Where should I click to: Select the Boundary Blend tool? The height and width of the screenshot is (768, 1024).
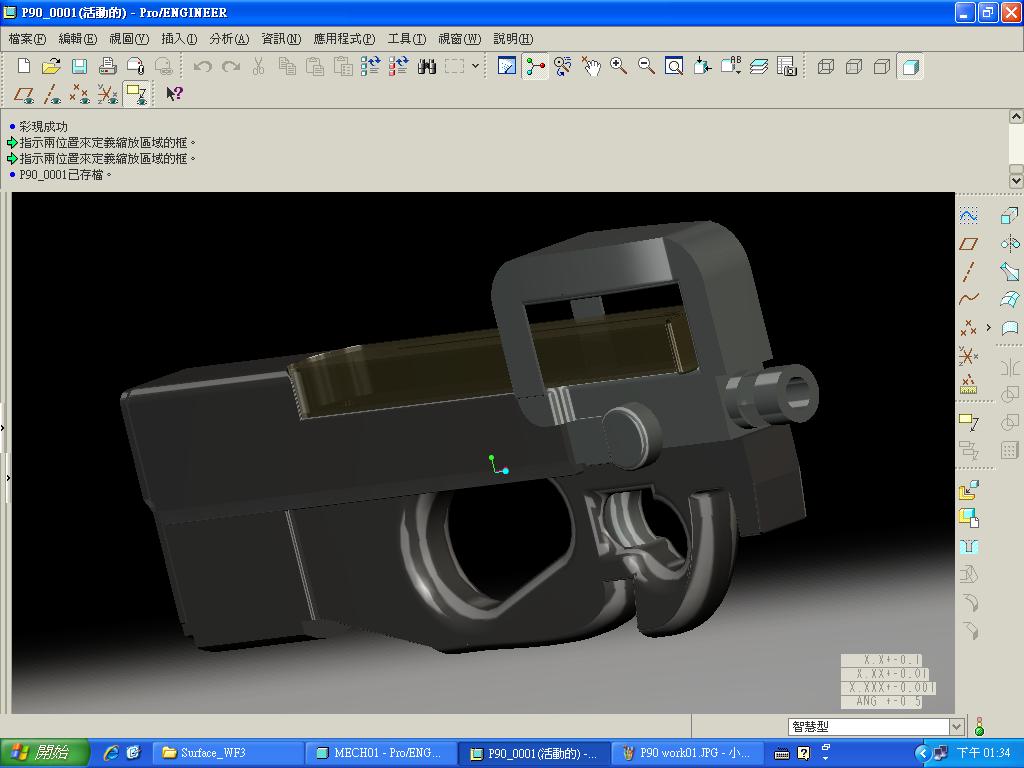point(1010,299)
